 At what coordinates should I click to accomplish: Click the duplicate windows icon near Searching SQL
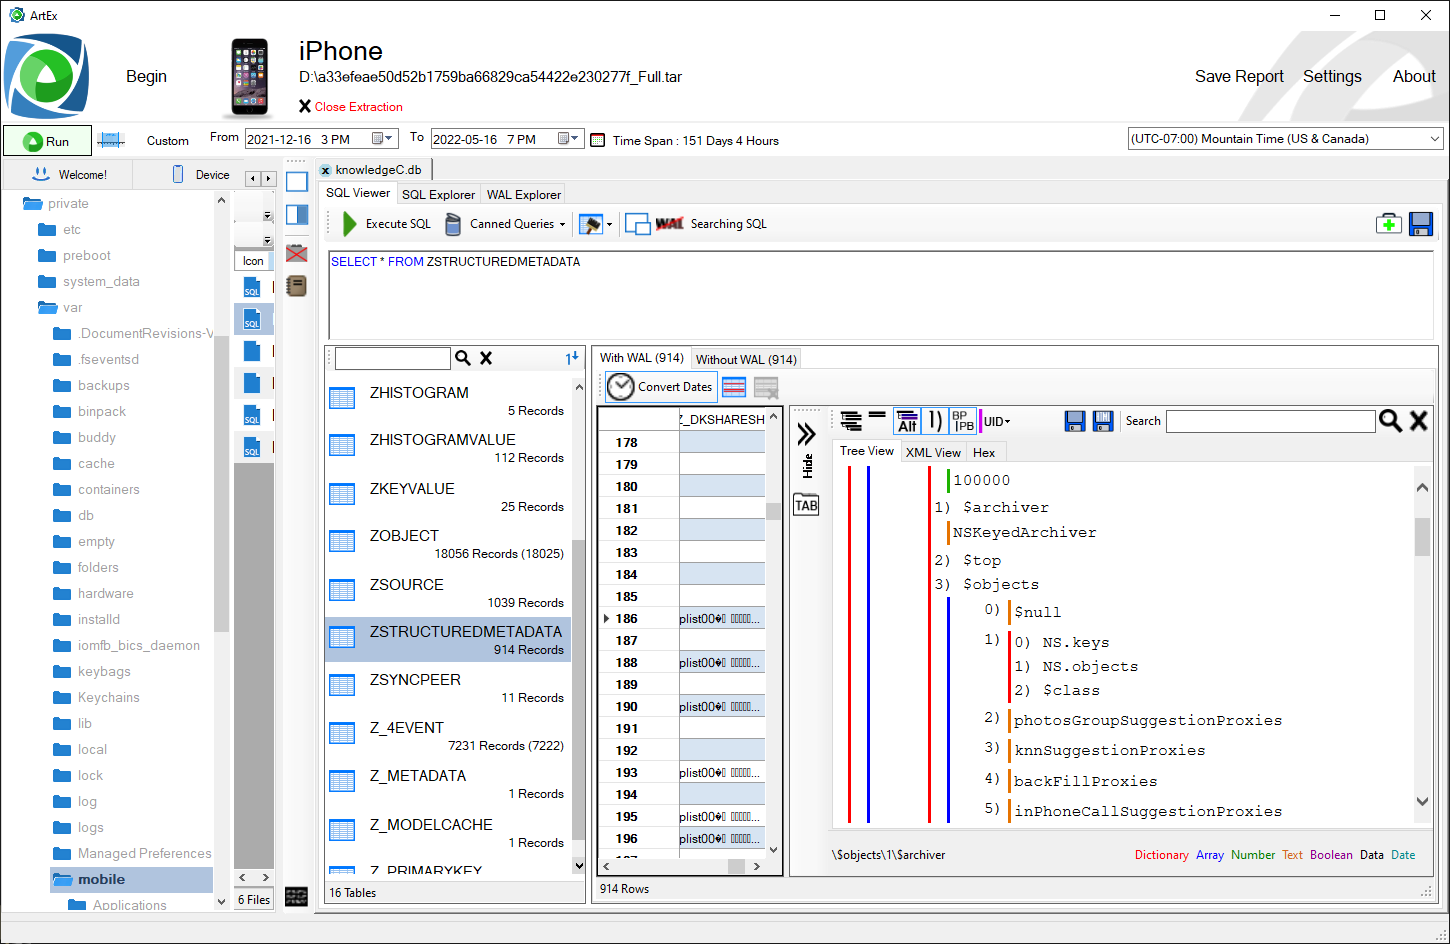[x=637, y=224]
